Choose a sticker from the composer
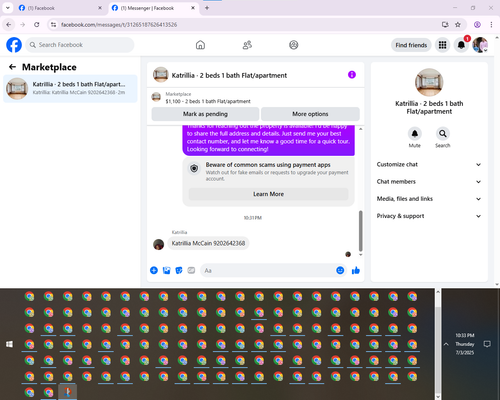Image resolution: width=500 pixels, height=400 pixels. coord(179,270)
